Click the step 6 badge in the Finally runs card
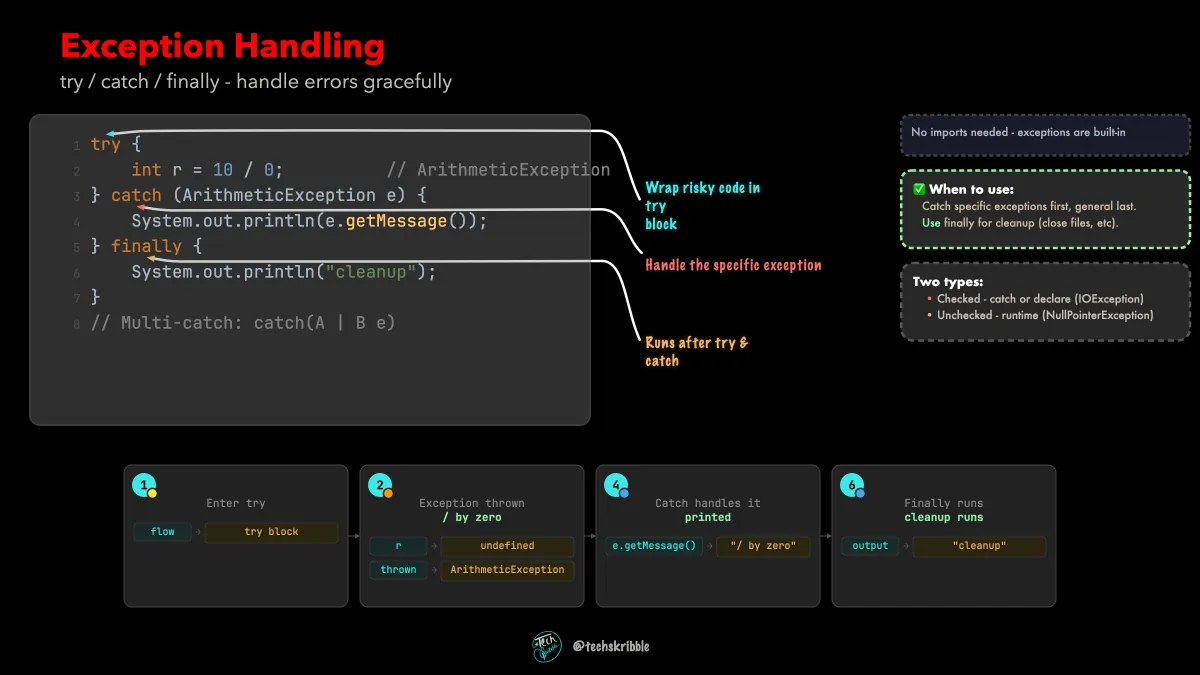The width and height of the screenshot is (1200, 675). point(852,486)
